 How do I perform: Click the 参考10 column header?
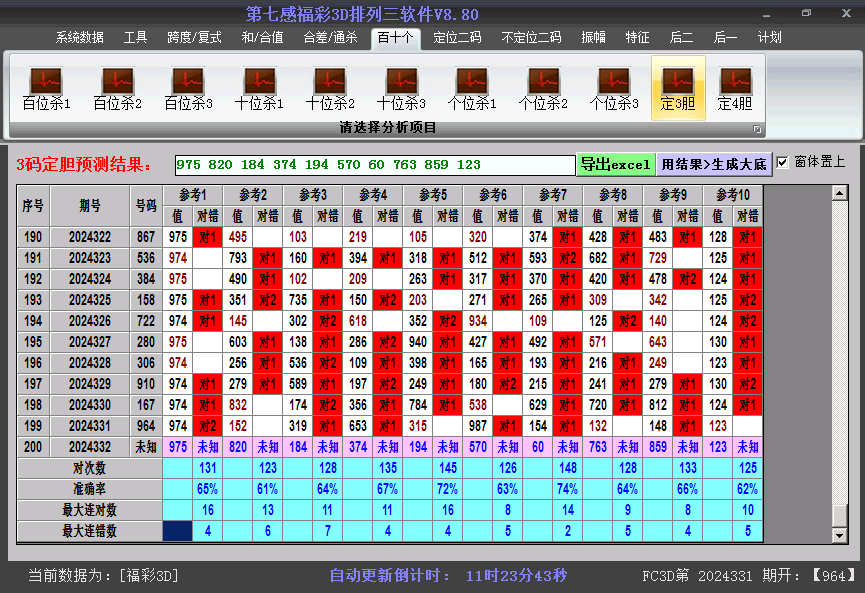(733, 195)
